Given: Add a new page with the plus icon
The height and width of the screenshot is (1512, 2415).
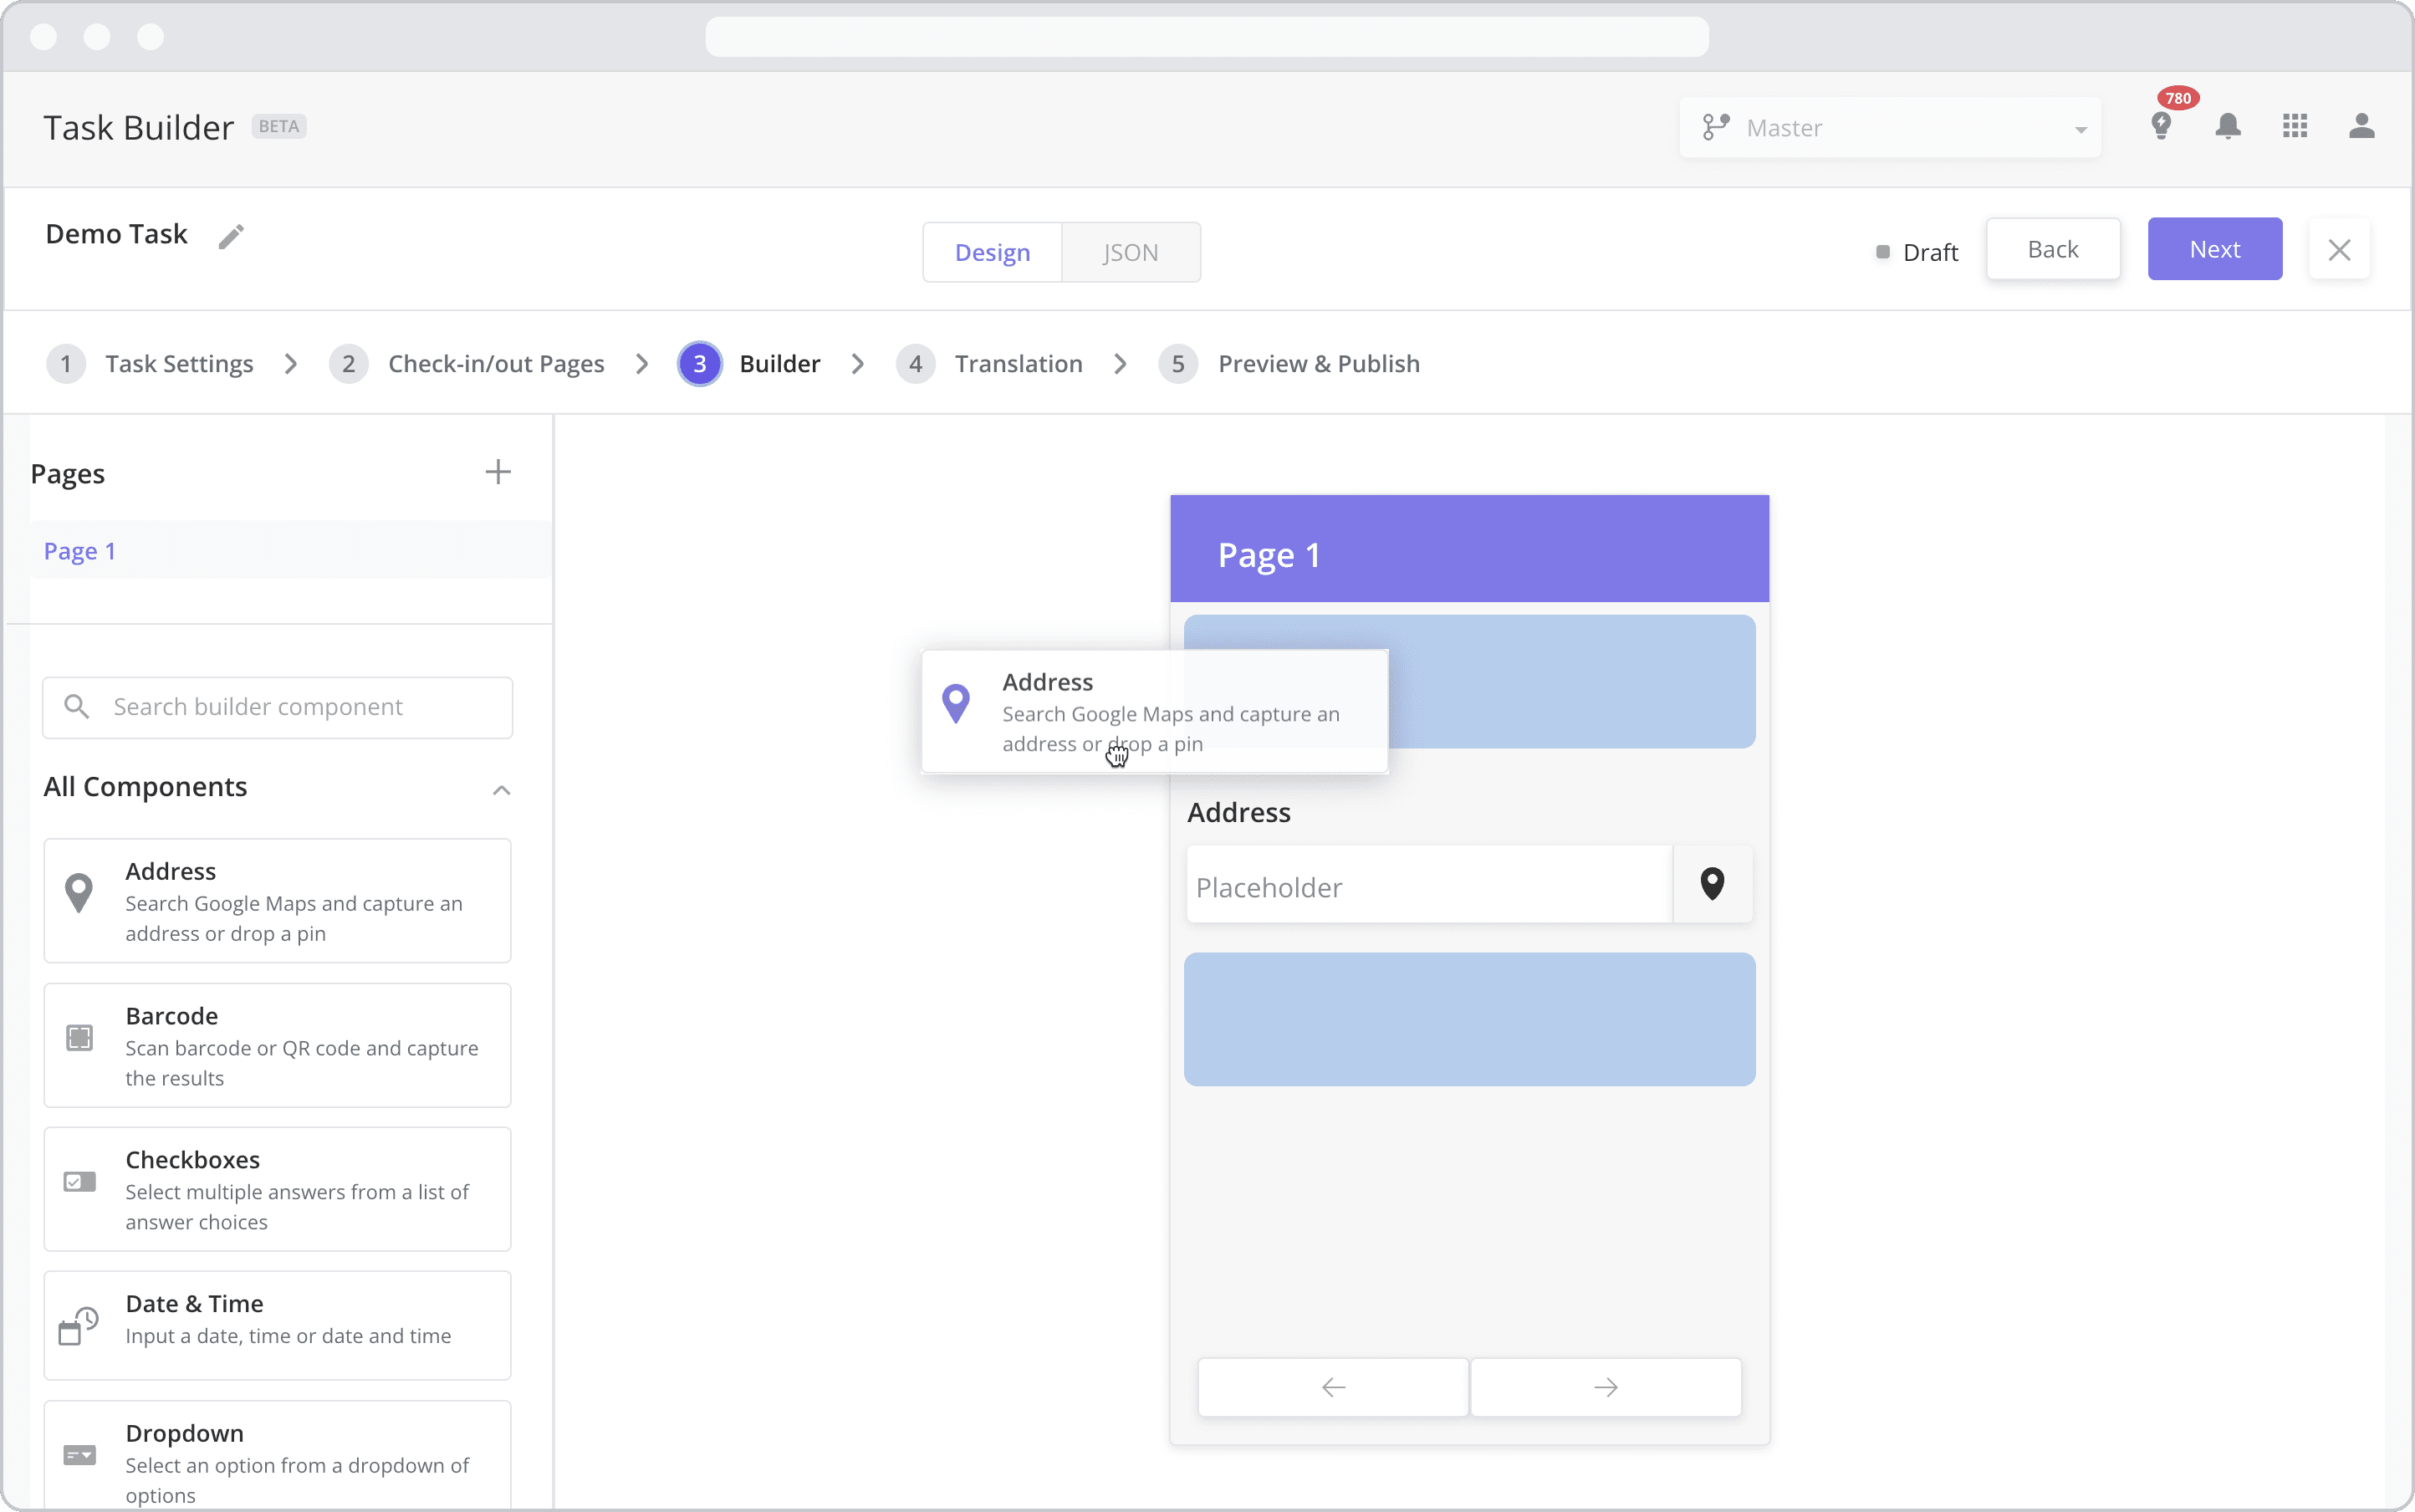Looking at the screenshot, I should point(498,472).
